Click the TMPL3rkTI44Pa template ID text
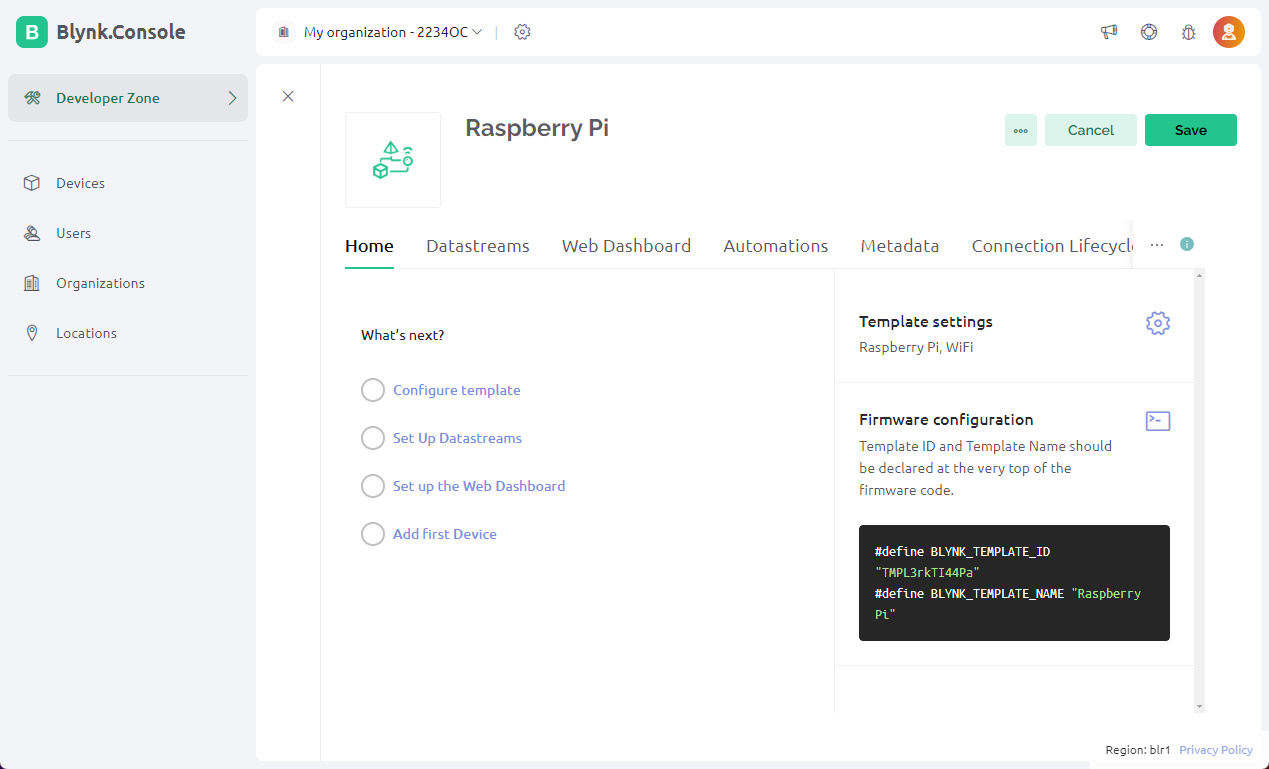This screenshot has height=769, width=1269. (x=927, y=573)
